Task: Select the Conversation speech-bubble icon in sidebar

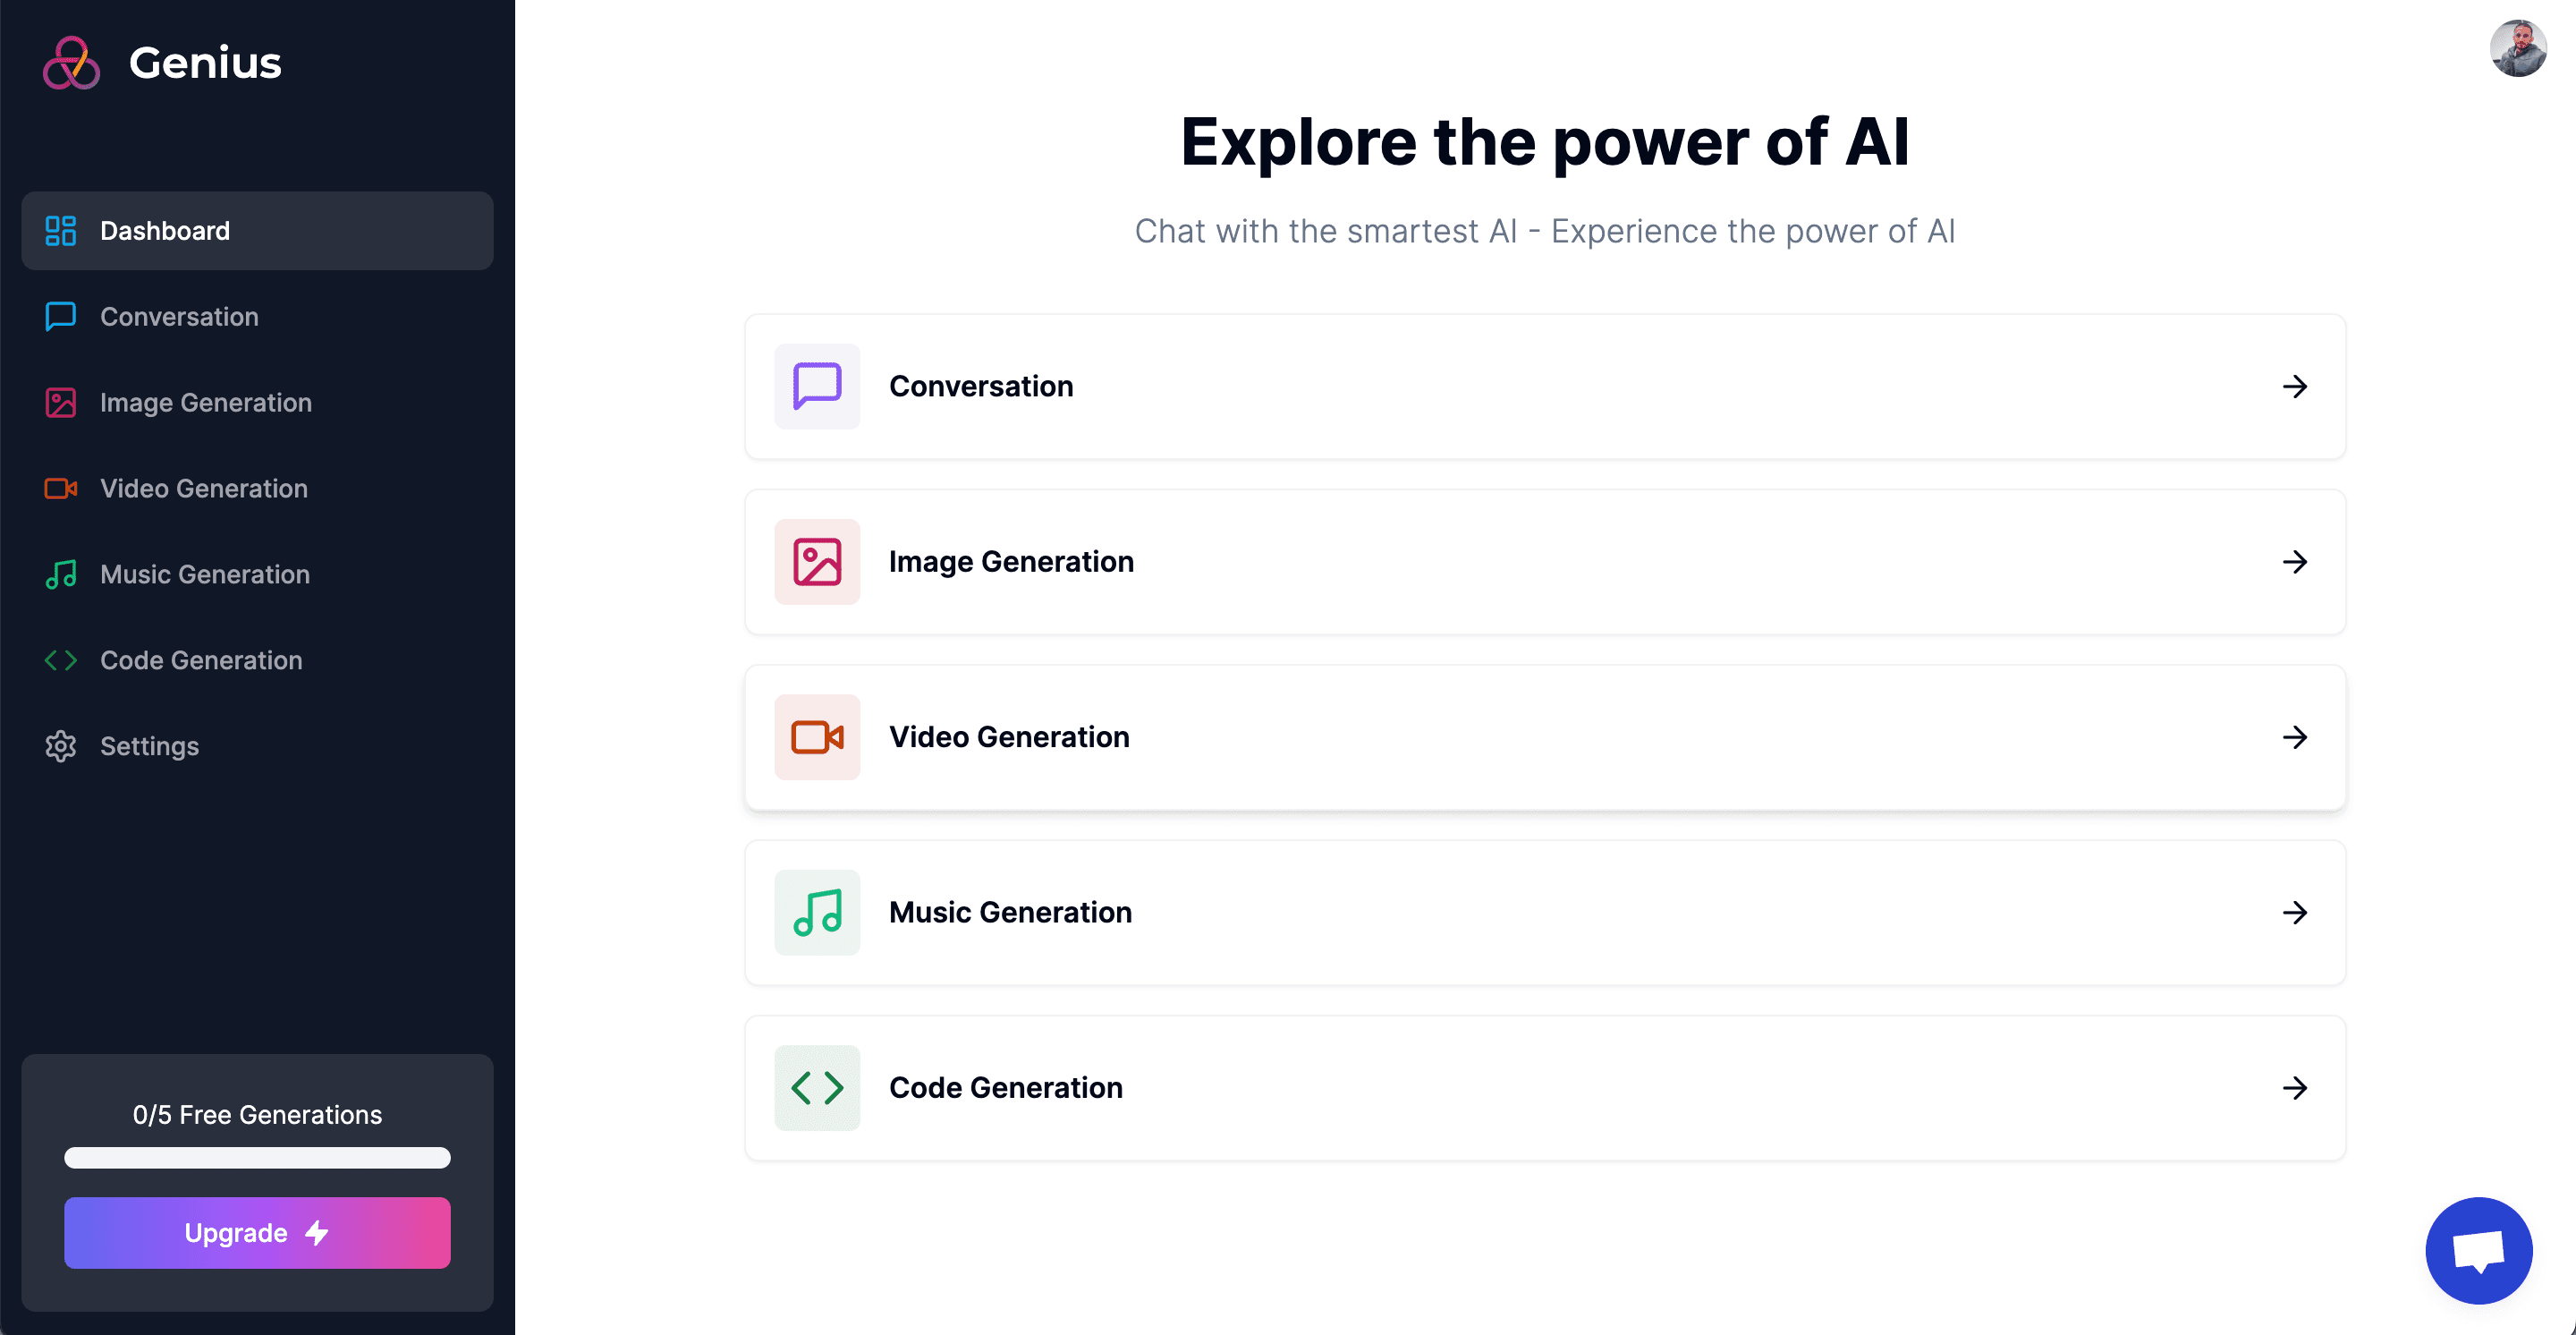Action: pos(60,317)
